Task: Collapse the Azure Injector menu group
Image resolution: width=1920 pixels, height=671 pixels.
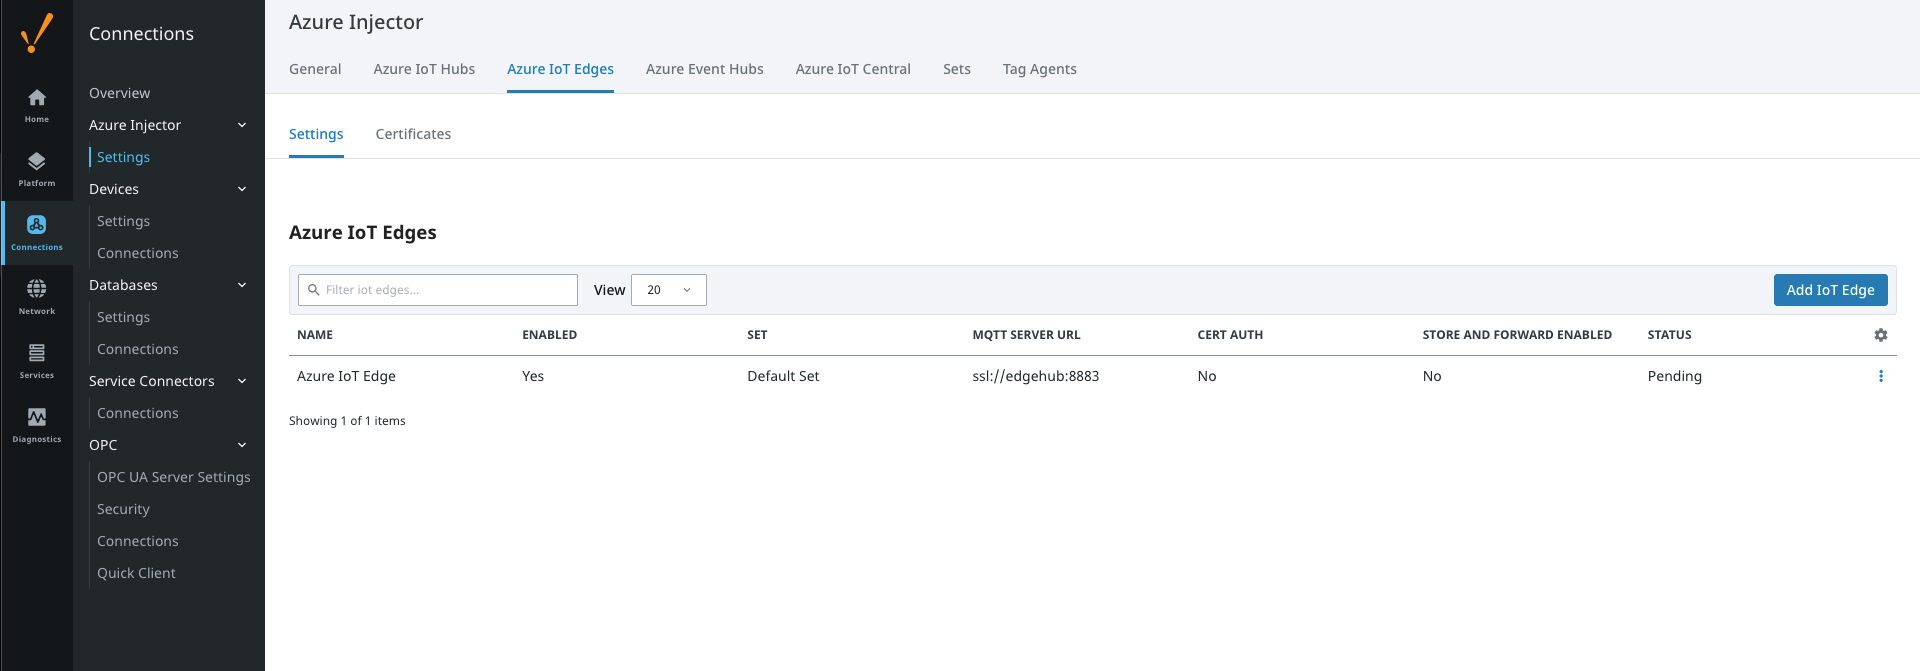Action: pyautogui.click(x=241, y=125)
